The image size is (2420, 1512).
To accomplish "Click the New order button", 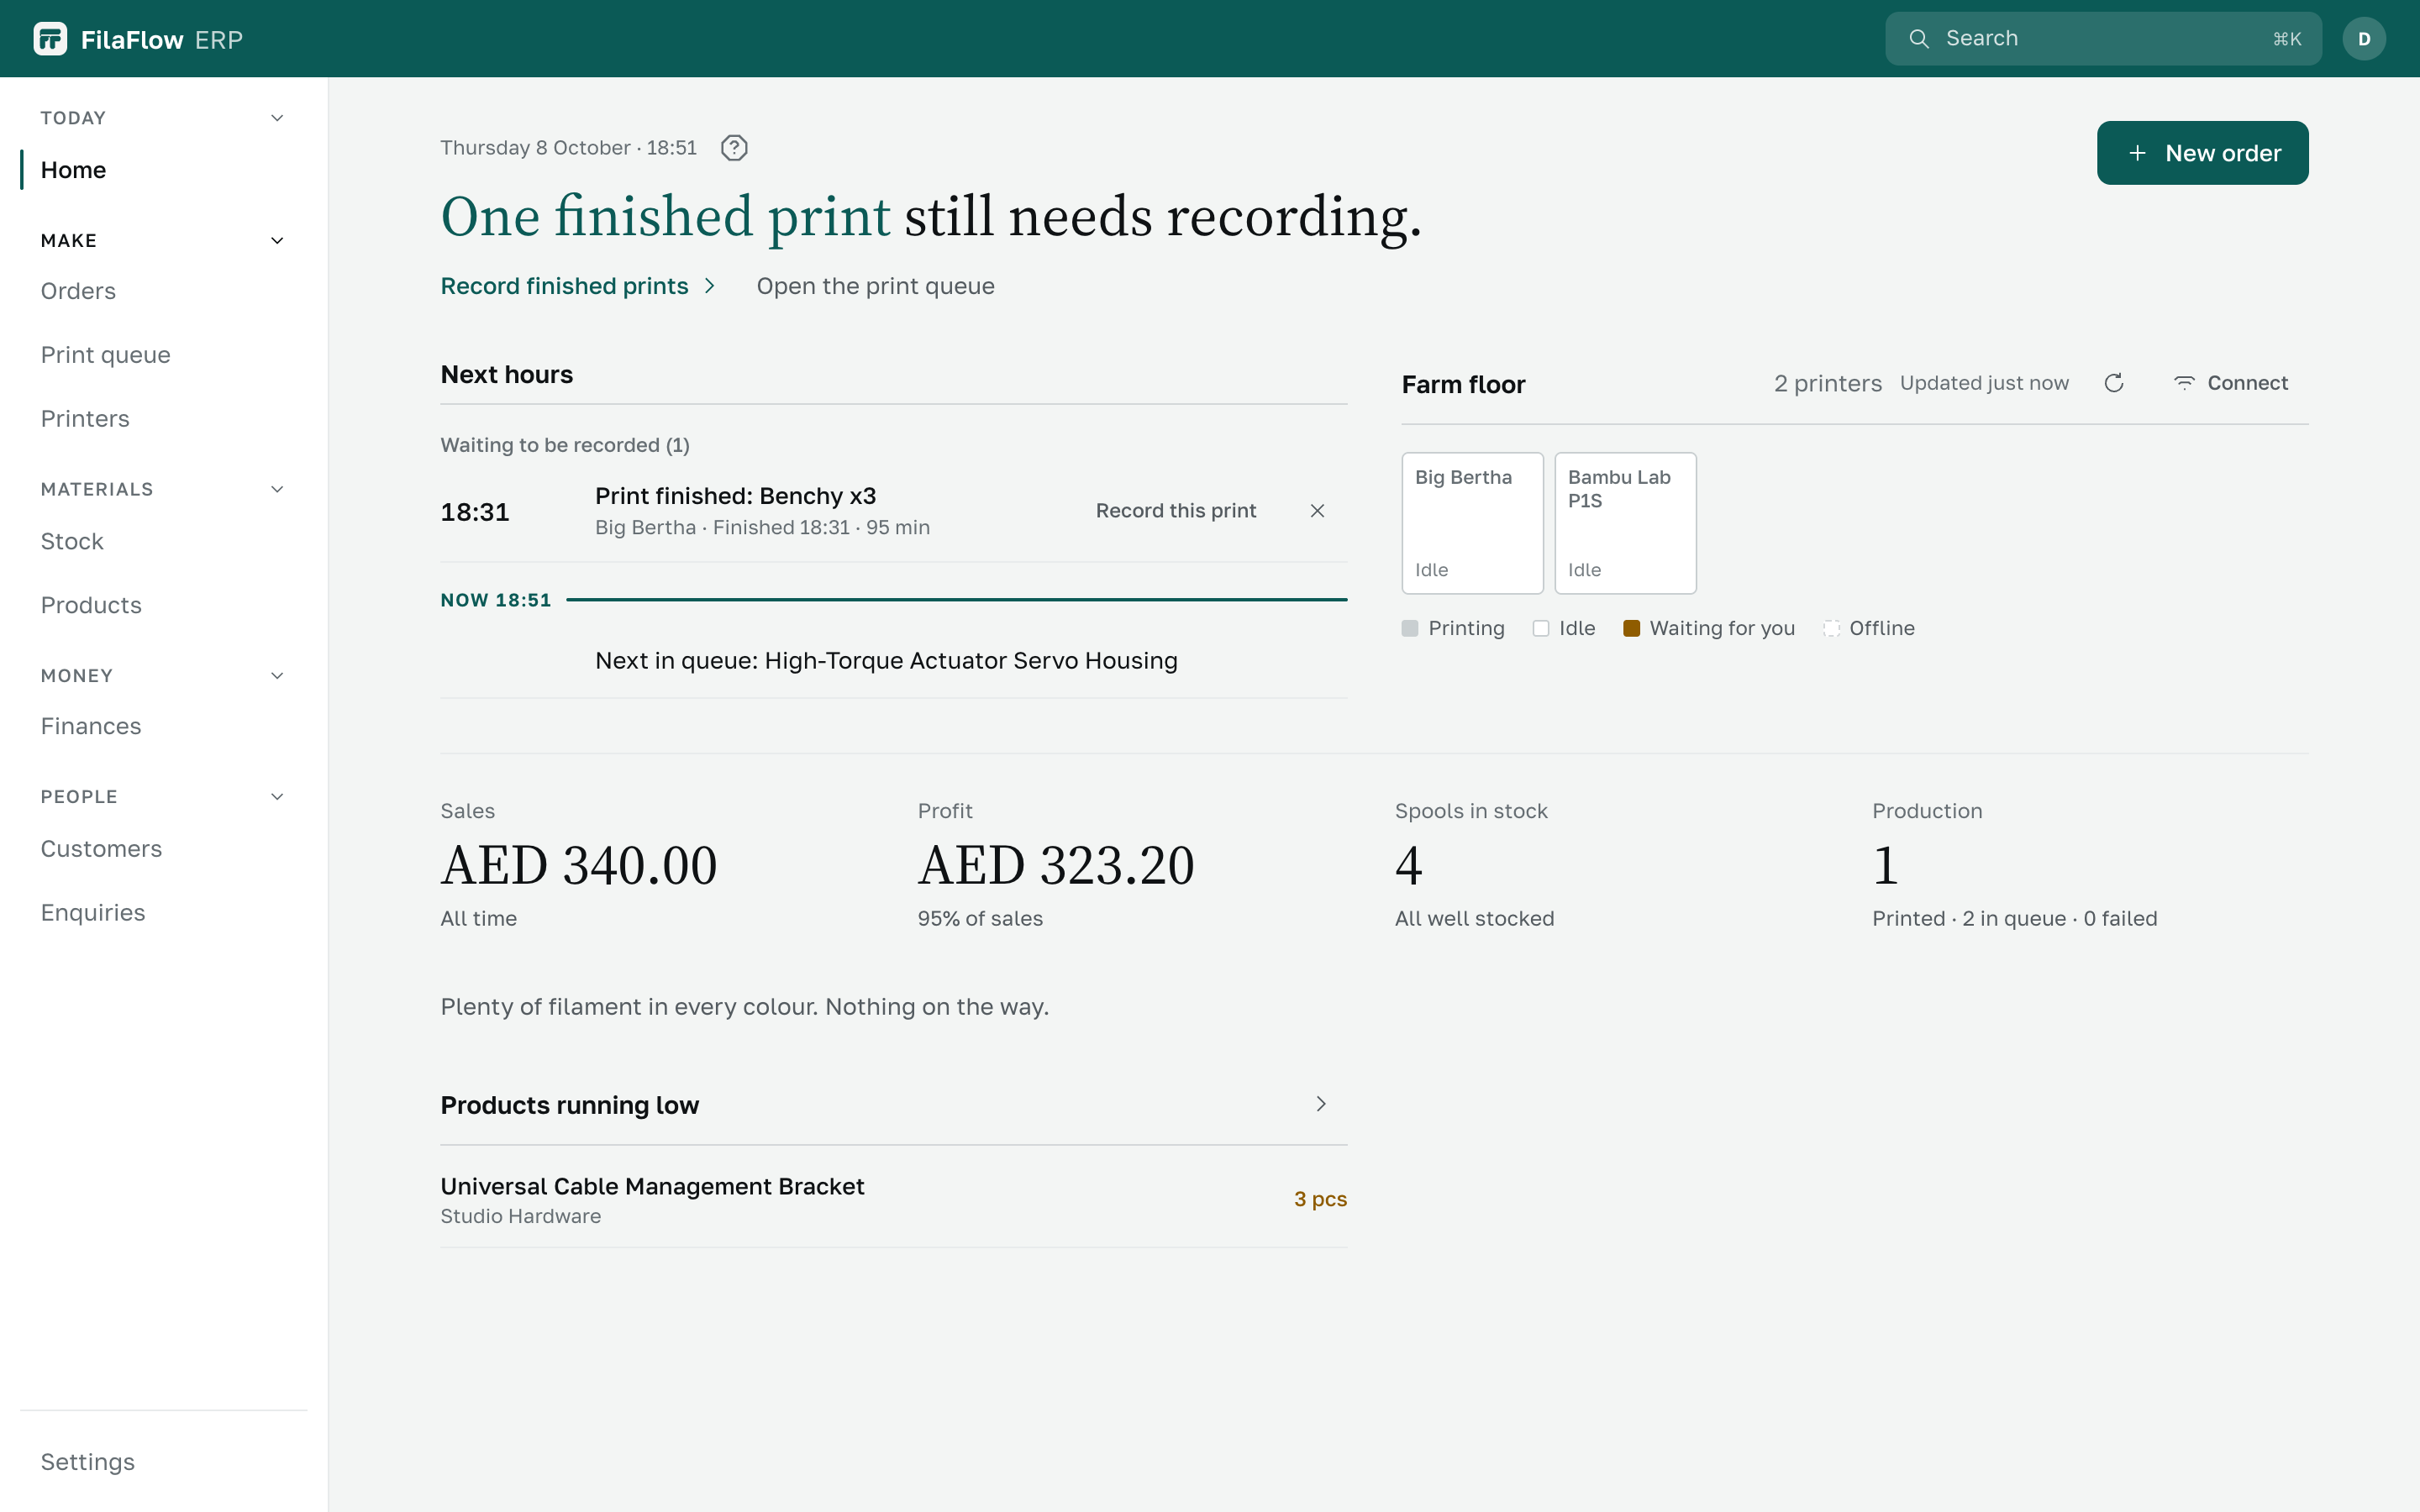I will (x=2202, y=153).
